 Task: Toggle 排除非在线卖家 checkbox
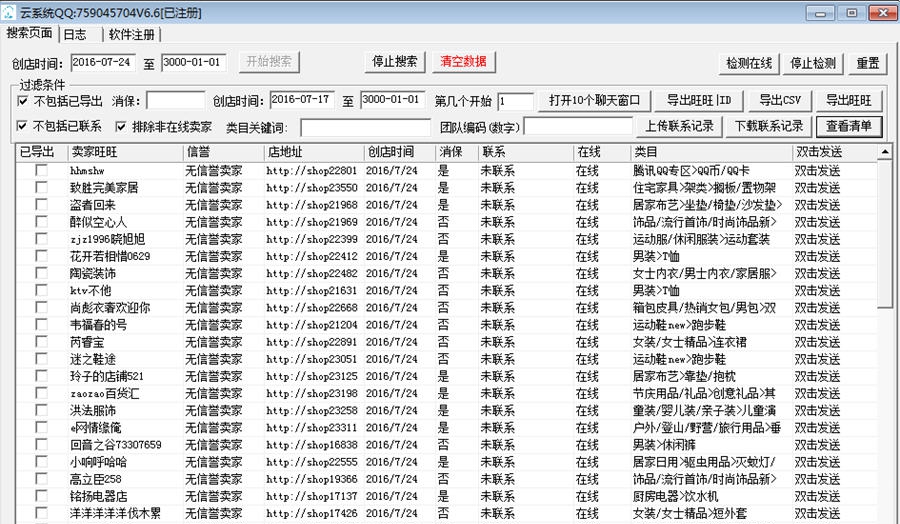tap(121, 126)
